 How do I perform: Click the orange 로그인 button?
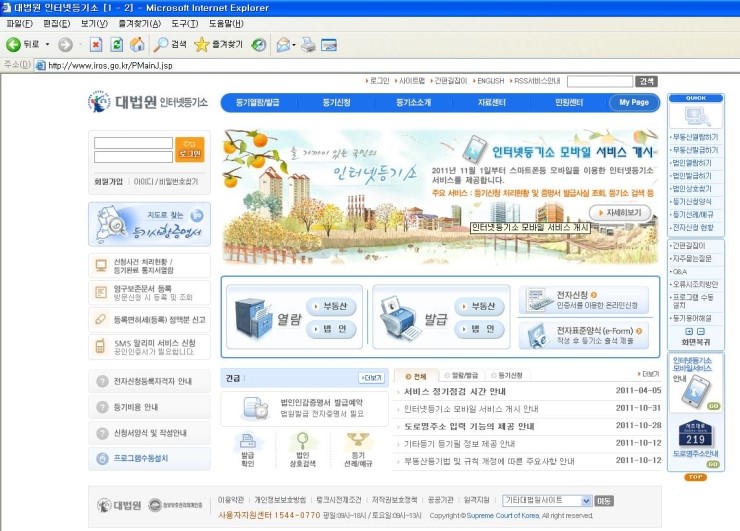190,150
